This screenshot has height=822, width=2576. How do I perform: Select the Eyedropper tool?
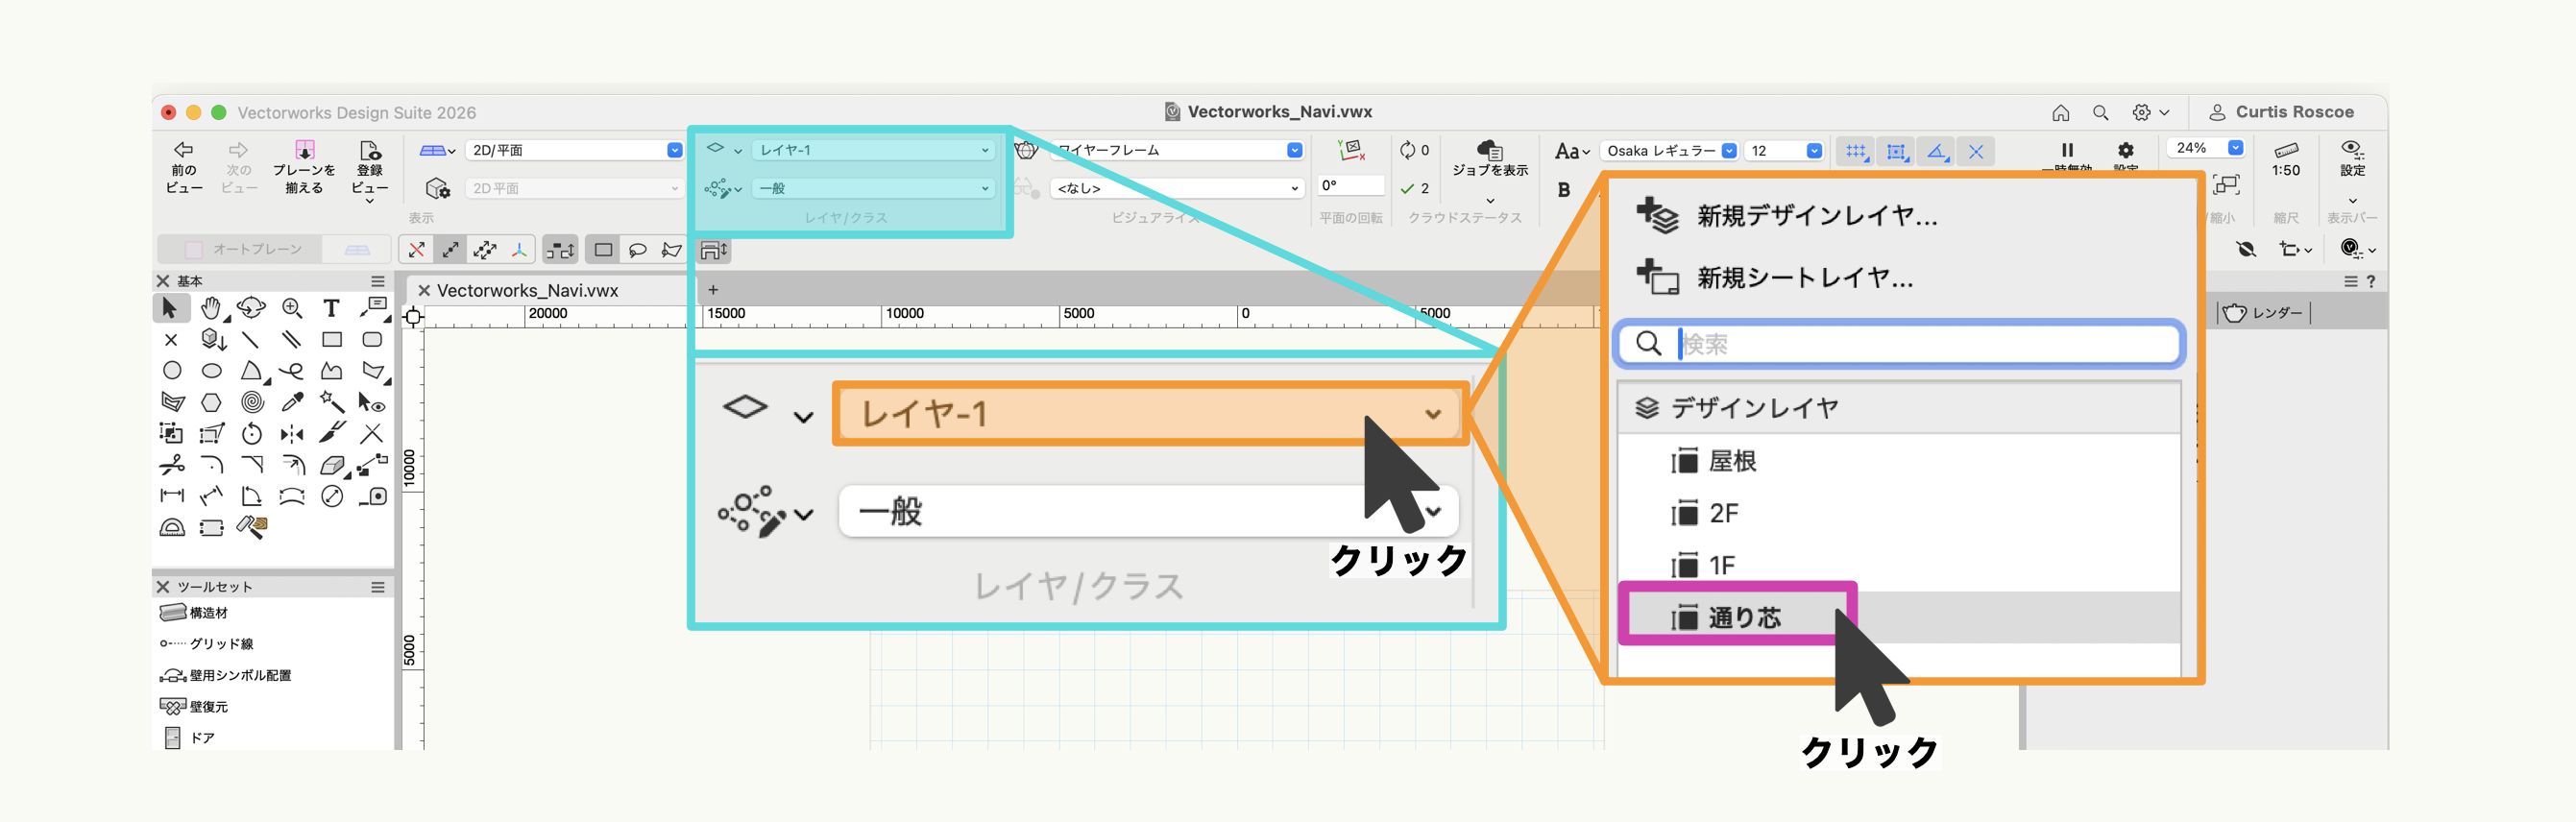pos(292,402)
